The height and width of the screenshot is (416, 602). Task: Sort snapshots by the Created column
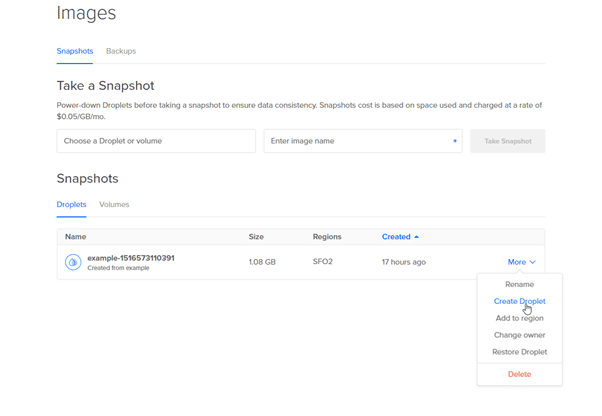pyautogui.click(x=396, y=237)
